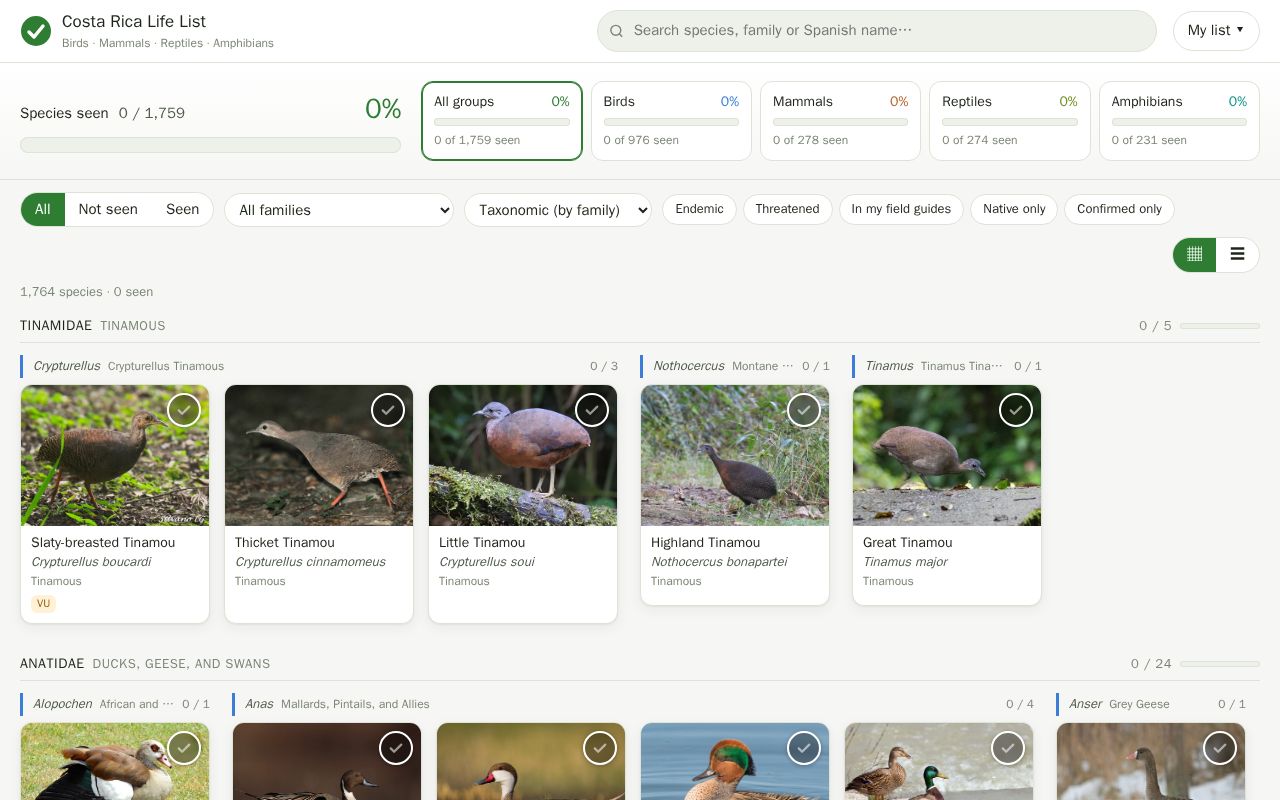Screen dimensions: 1280x800
Task: Toggle the Native only filter
Action: (x=1014, y=209)
